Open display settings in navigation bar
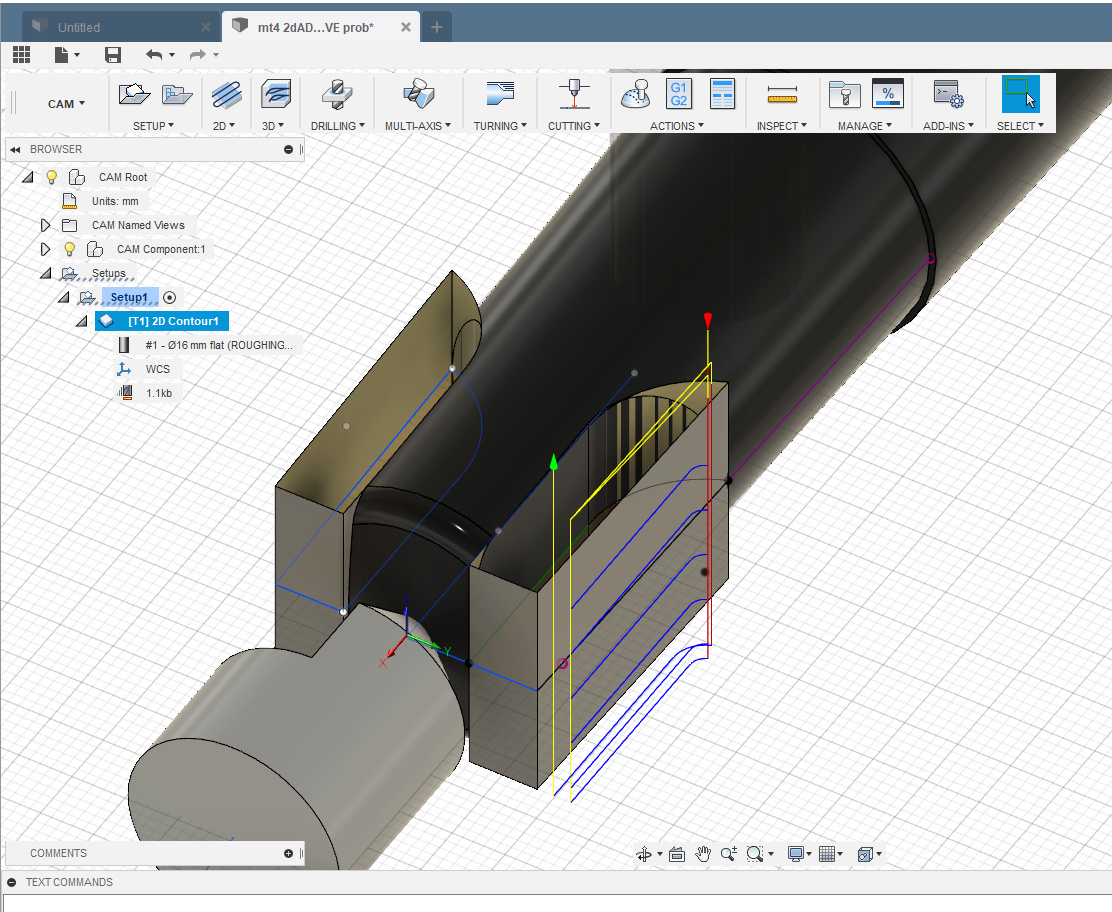Screen dimensions: 1112x912 click(797, 853)
